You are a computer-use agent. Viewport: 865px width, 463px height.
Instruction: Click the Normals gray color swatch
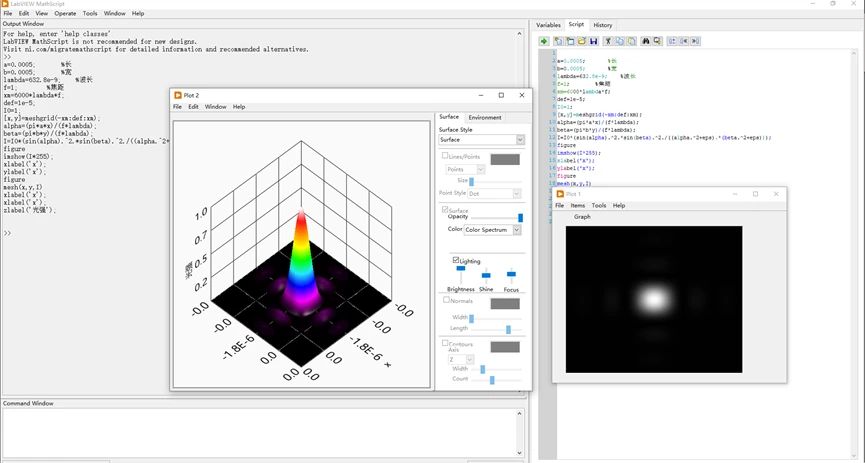(505, 304)
